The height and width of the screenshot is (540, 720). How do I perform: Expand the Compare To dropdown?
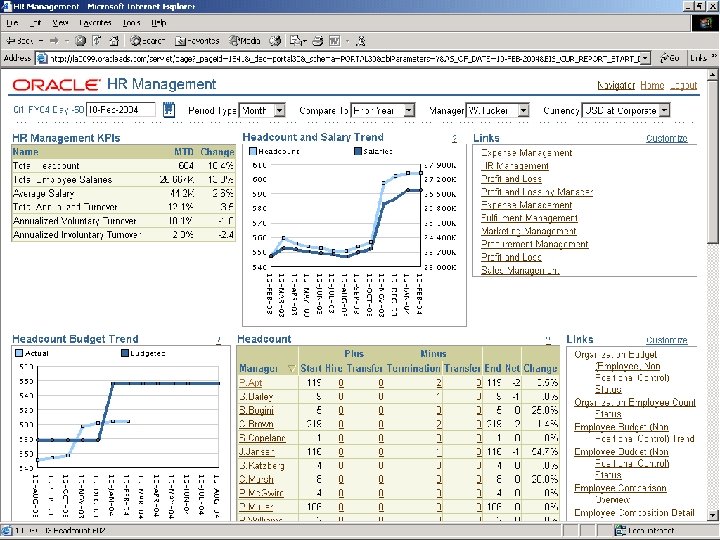click(409, 110)
